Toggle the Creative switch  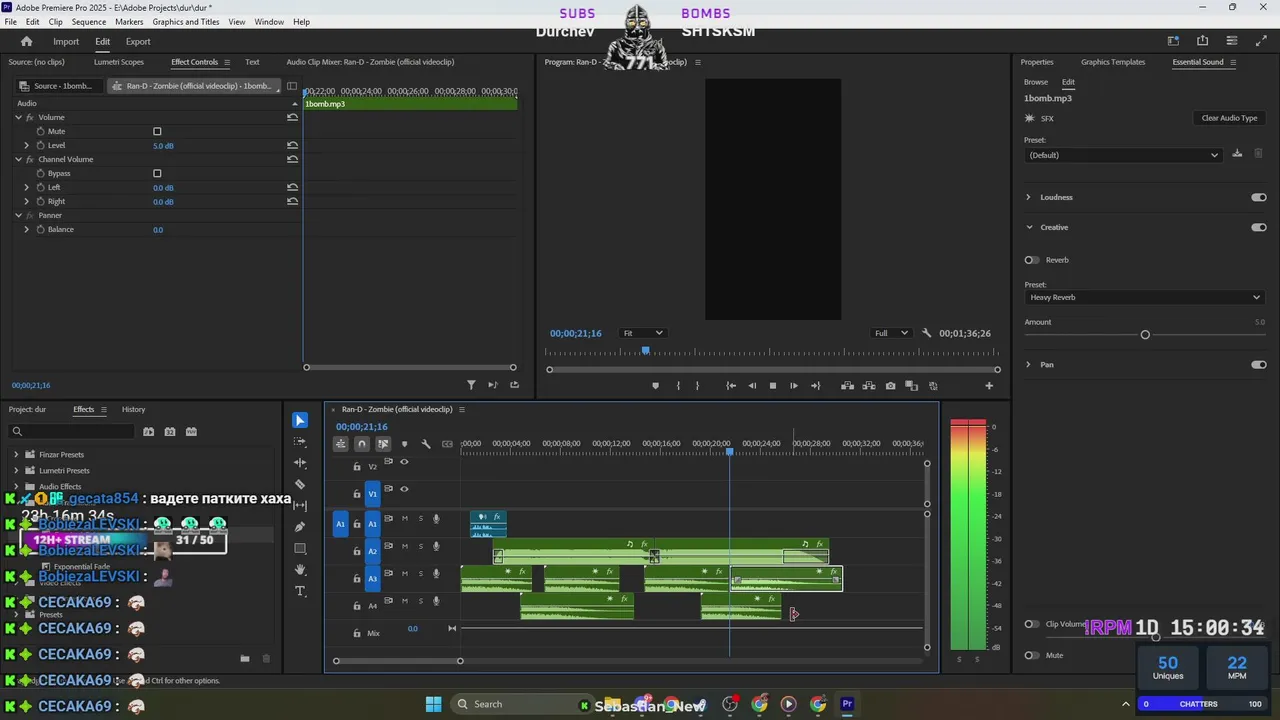click(1259, 227)
